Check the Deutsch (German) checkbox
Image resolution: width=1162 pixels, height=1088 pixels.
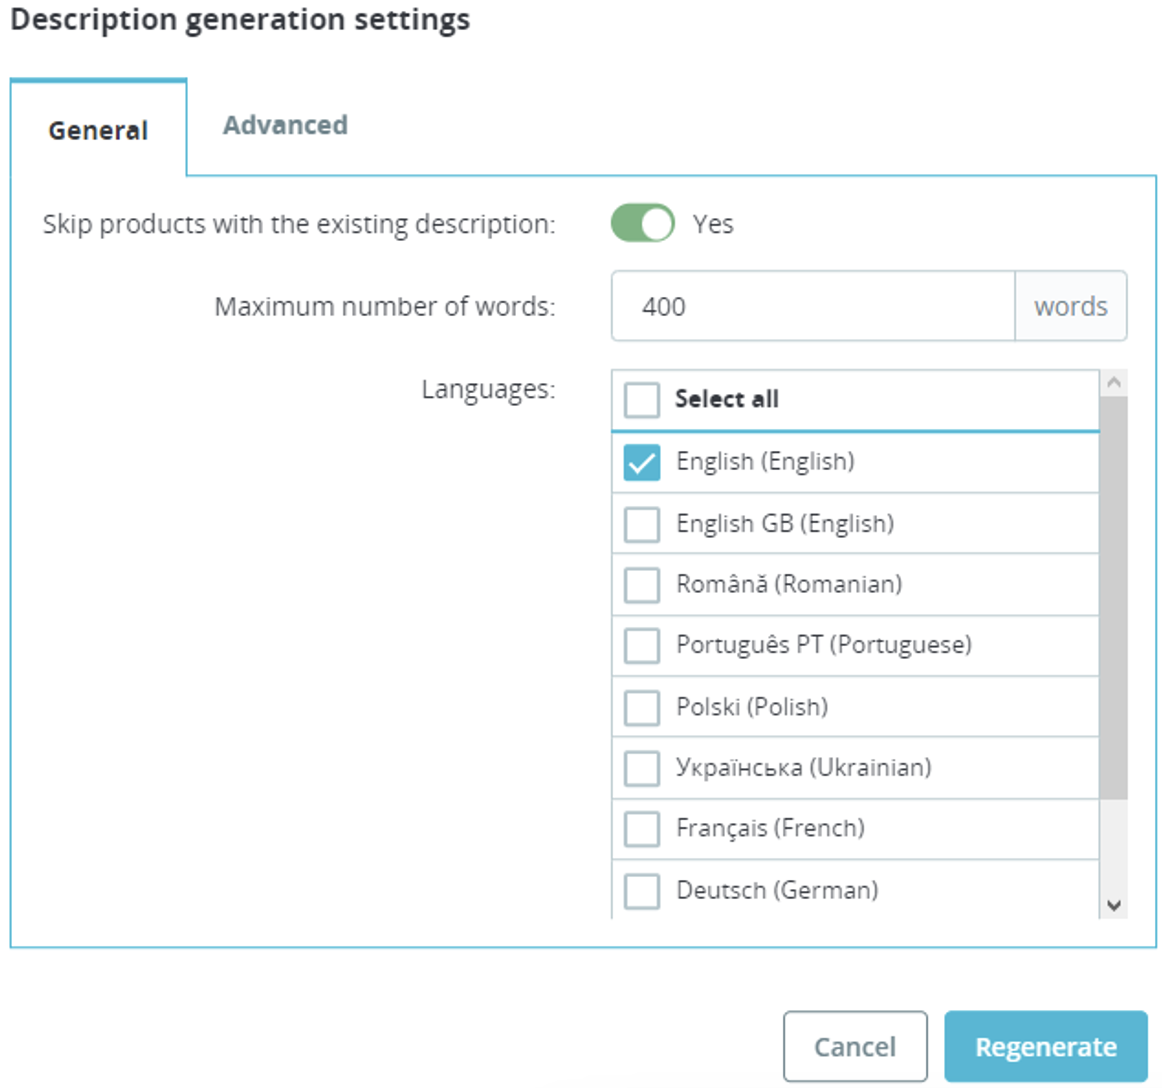point(642,890)
